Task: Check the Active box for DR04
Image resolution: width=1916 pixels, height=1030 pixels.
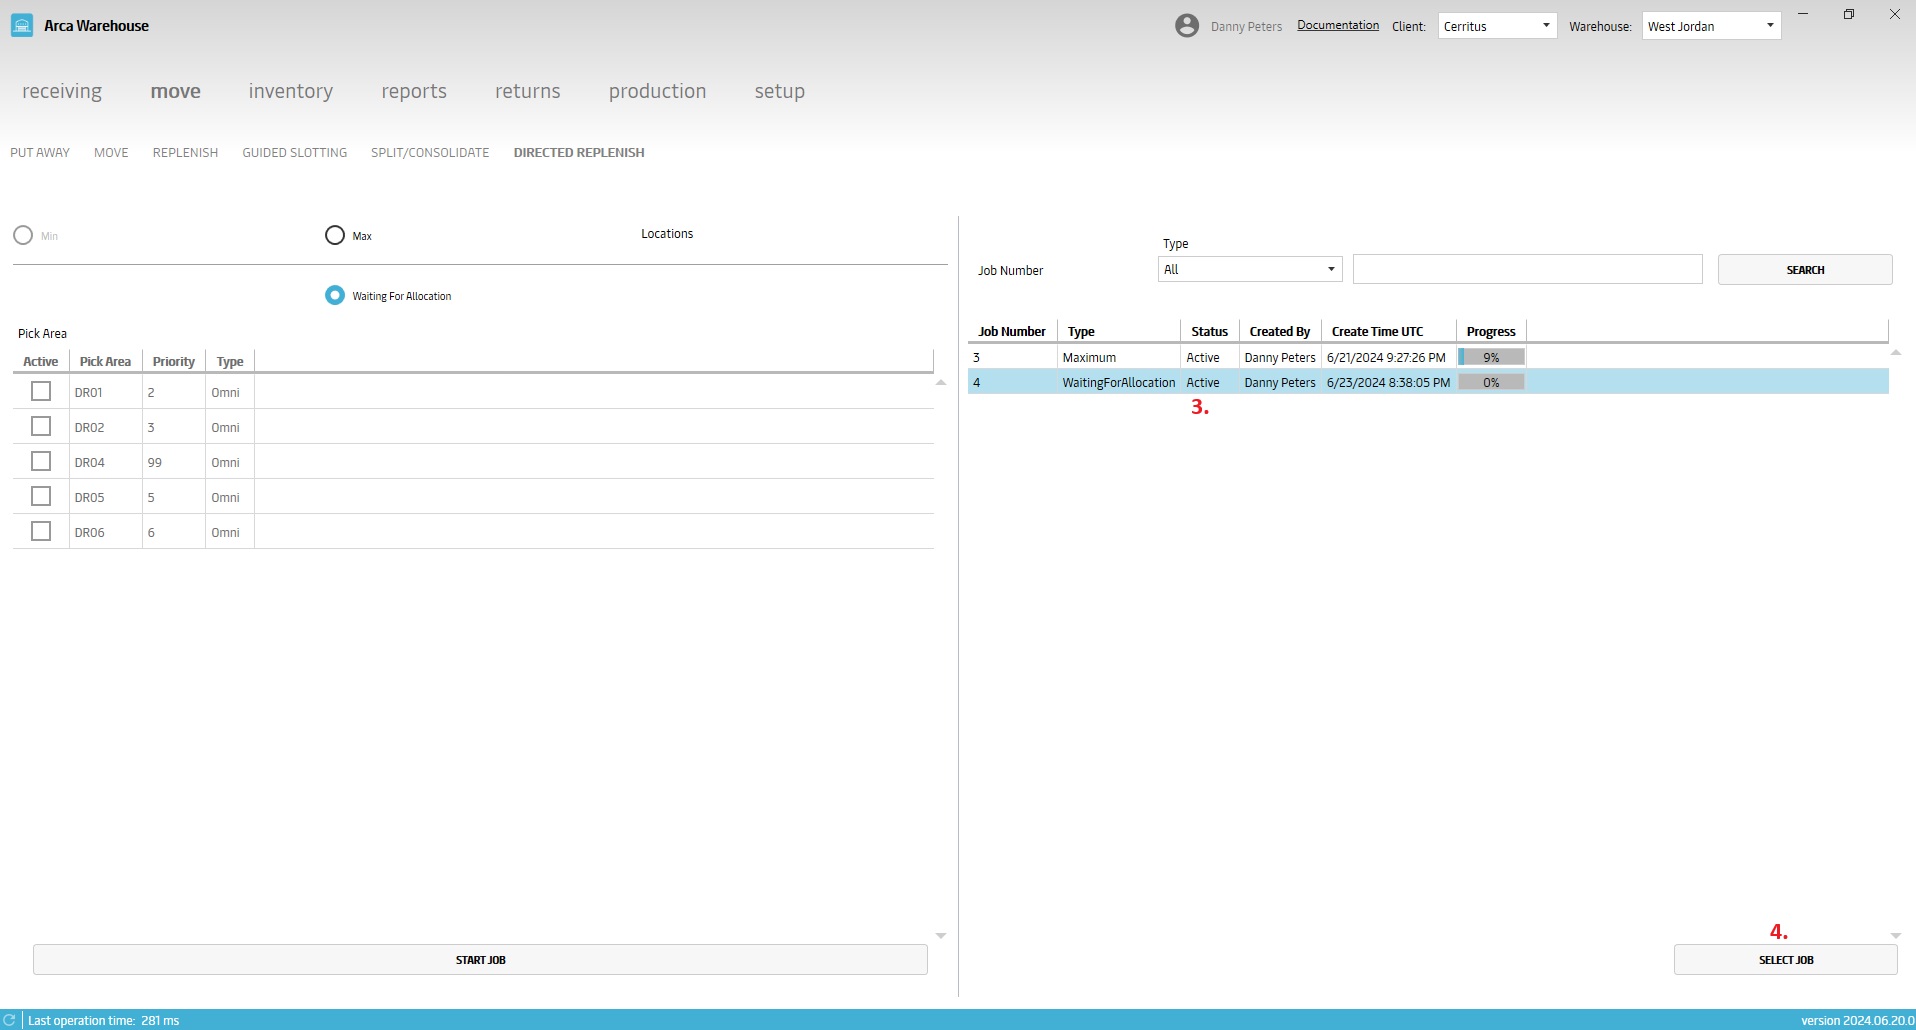Action: (41, 461)
